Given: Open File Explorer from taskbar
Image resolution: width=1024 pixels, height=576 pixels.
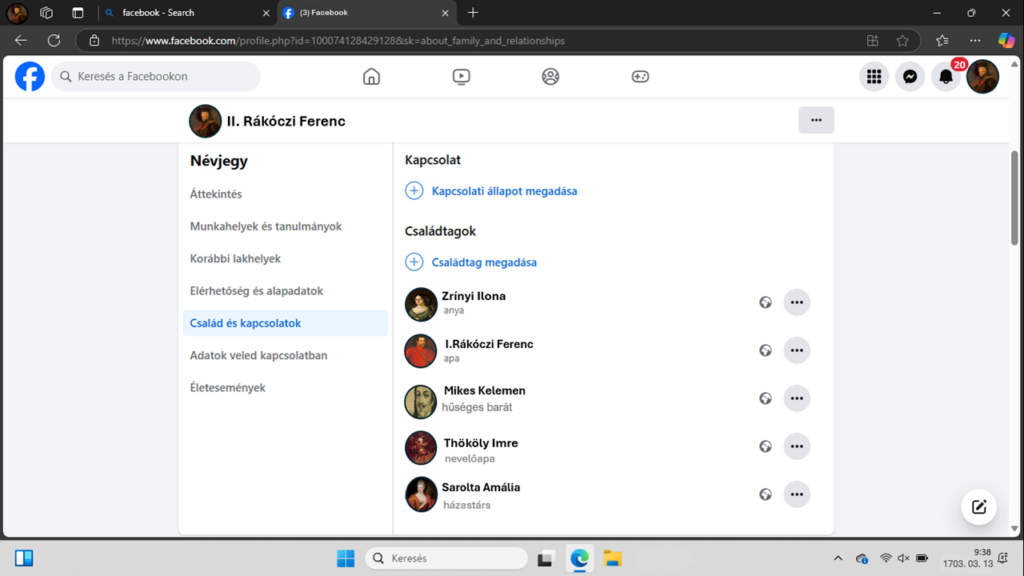Looking at the screenshot, I should pos(612,558).
